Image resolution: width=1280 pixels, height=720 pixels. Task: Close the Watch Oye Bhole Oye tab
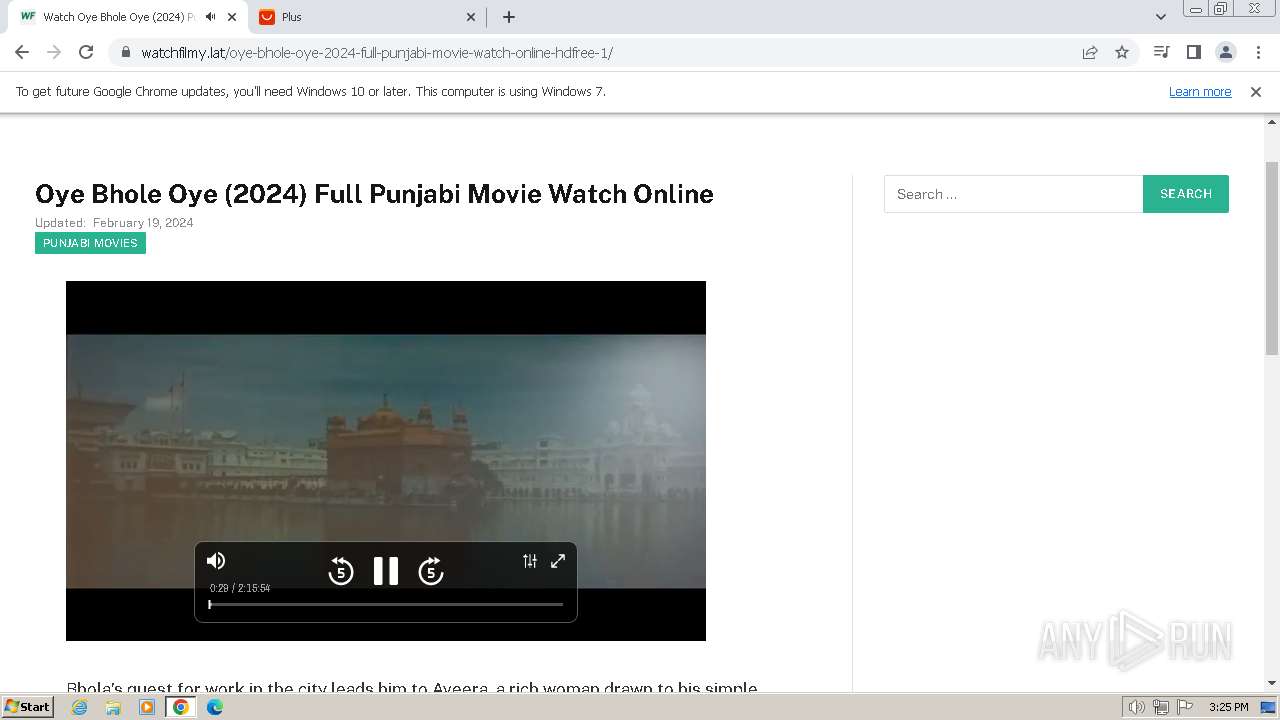[233, 17]
